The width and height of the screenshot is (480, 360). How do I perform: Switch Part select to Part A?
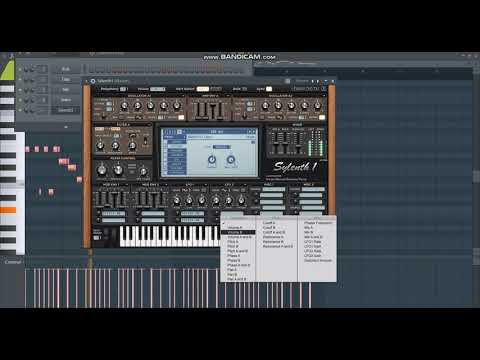(x=202, y=89)
